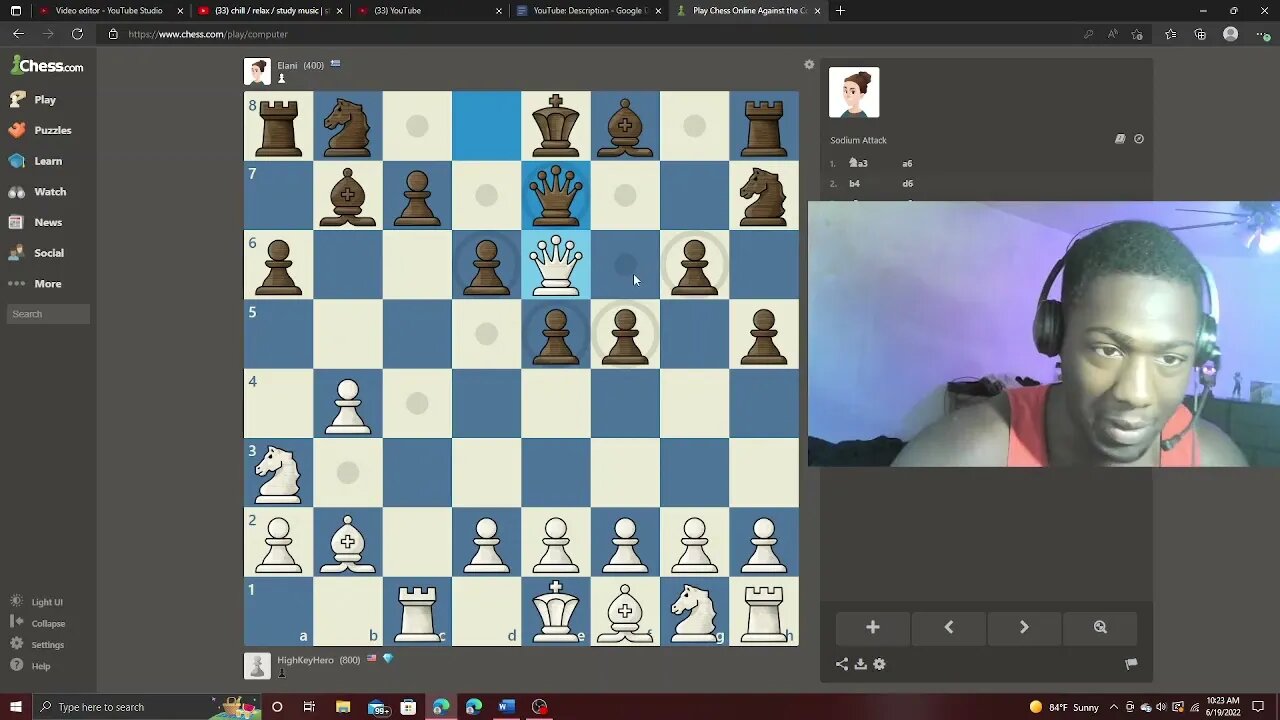Image resolution: width=1280 pixels, height=720 pixels.
Task: Toggle Light UI theme
Action: (x=37, y=602)
